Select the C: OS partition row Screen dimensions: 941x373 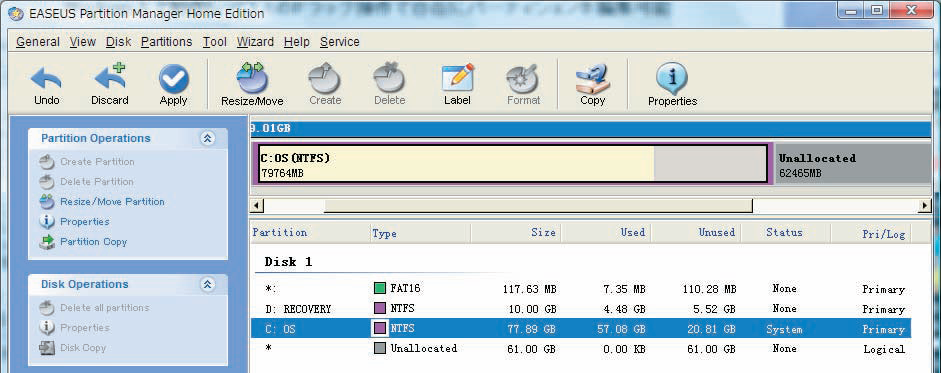580,329
